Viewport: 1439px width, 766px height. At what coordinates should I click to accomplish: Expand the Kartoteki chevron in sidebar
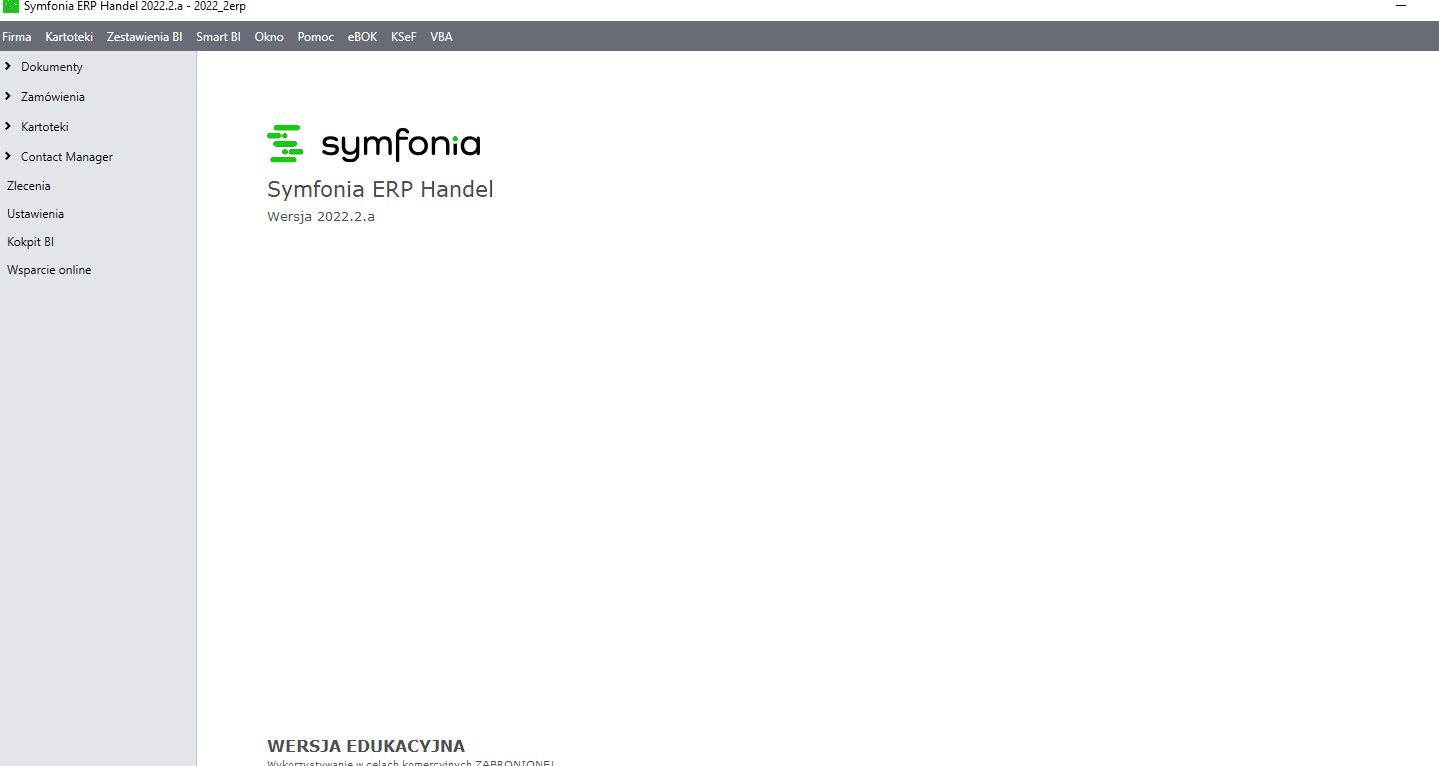(8, 127)
